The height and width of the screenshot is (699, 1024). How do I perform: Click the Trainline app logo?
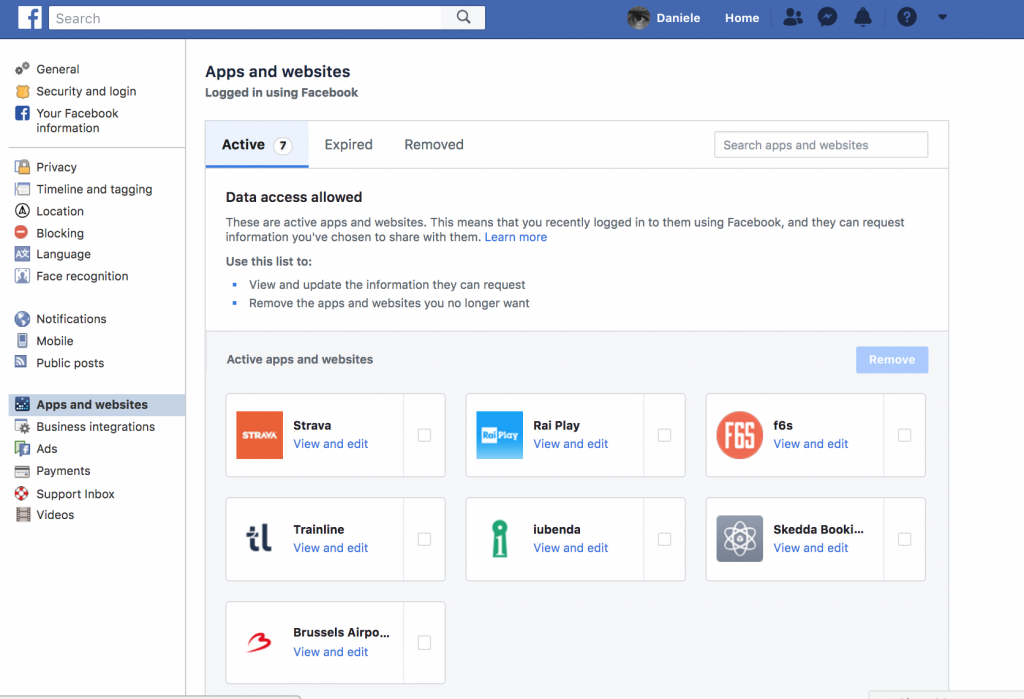[259, 539]
